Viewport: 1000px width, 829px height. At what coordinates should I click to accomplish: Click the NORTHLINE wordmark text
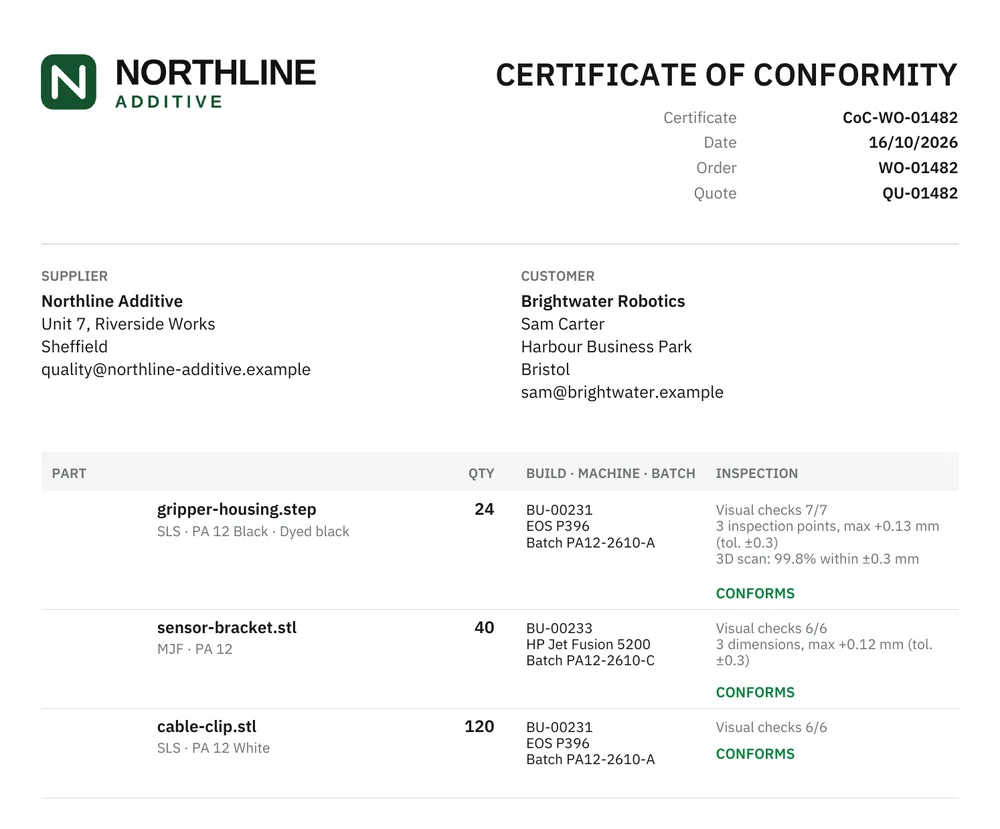pyautogui.click(x=216, y=73)
